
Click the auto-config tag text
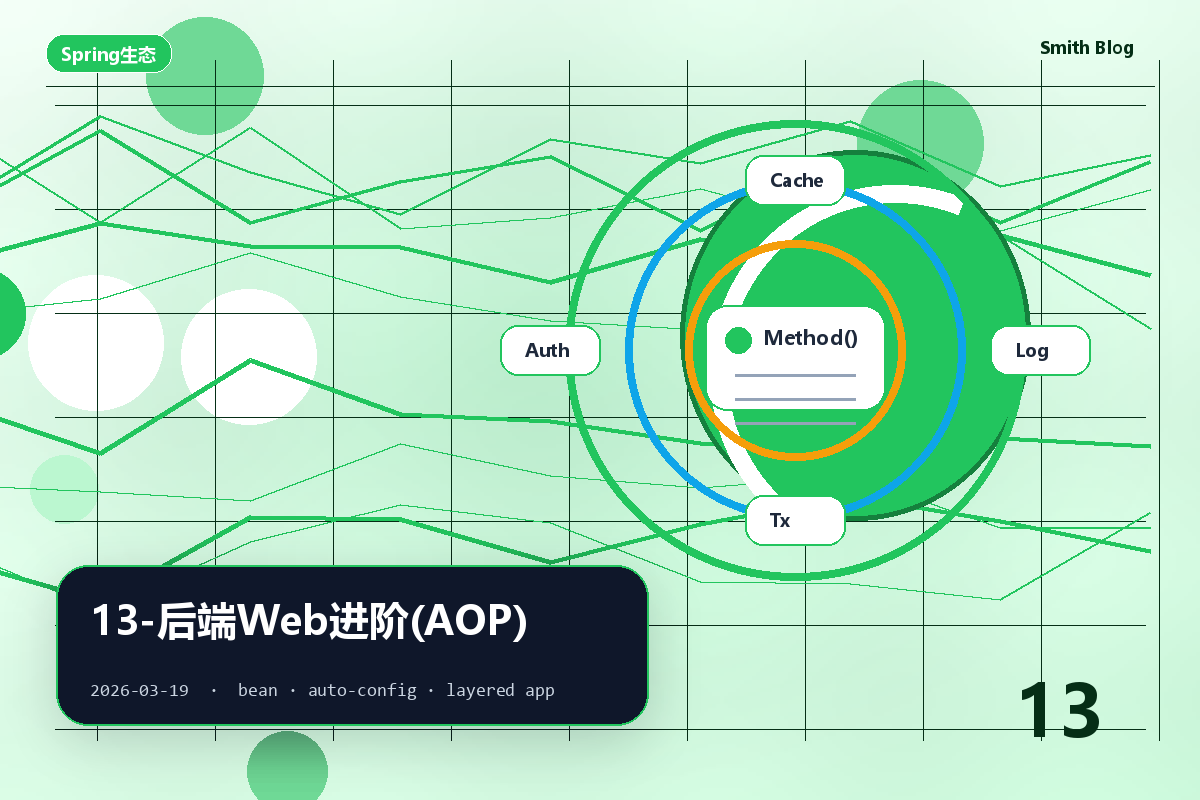coord(362,690)
